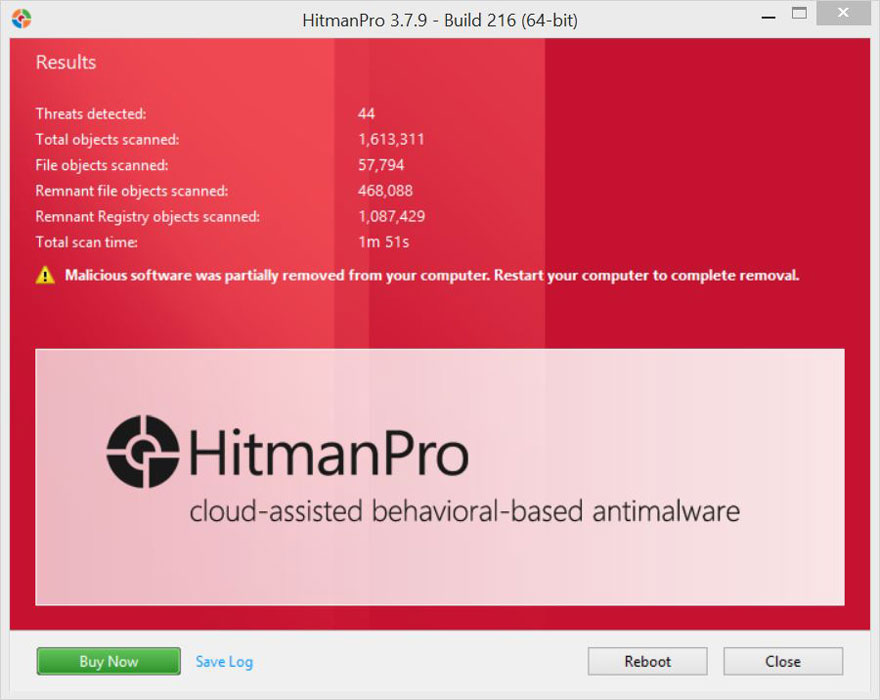Reboot the computer with the Reboot button
This screenshot has height=700, width=880.
pos(647,661)
